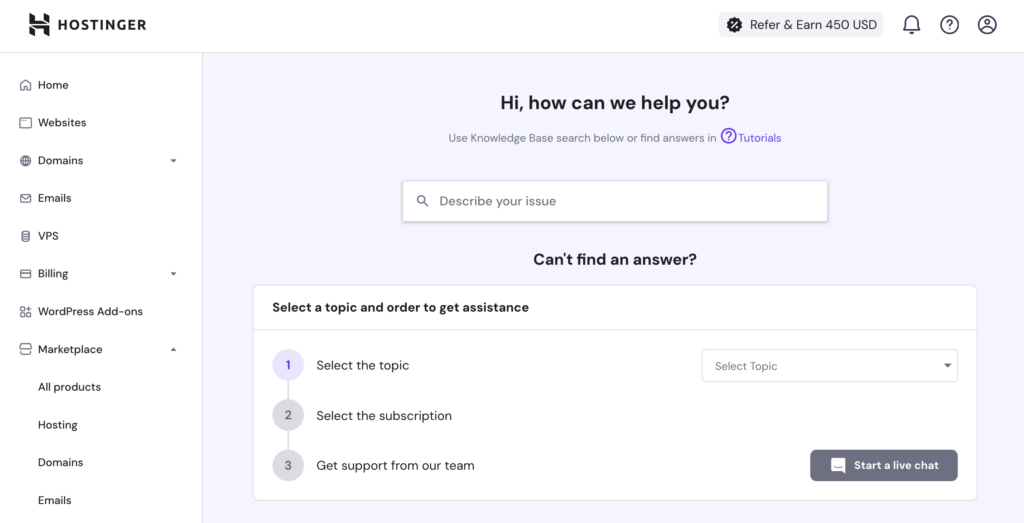Click the VPS database icon
The image size is (1024, 523).
point(25,236)
